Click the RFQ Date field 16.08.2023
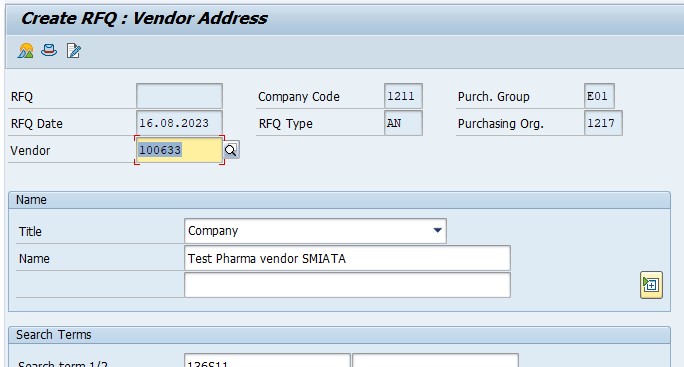Image resolution: width=684 pixels, height=367 pixels. (x=179, y=123)
